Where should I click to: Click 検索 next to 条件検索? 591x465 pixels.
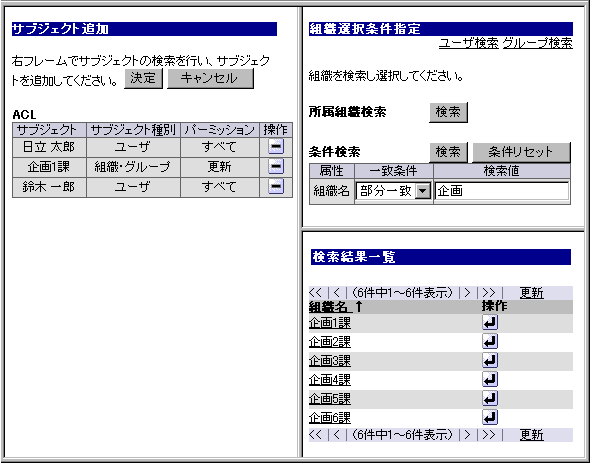(448, 152)
